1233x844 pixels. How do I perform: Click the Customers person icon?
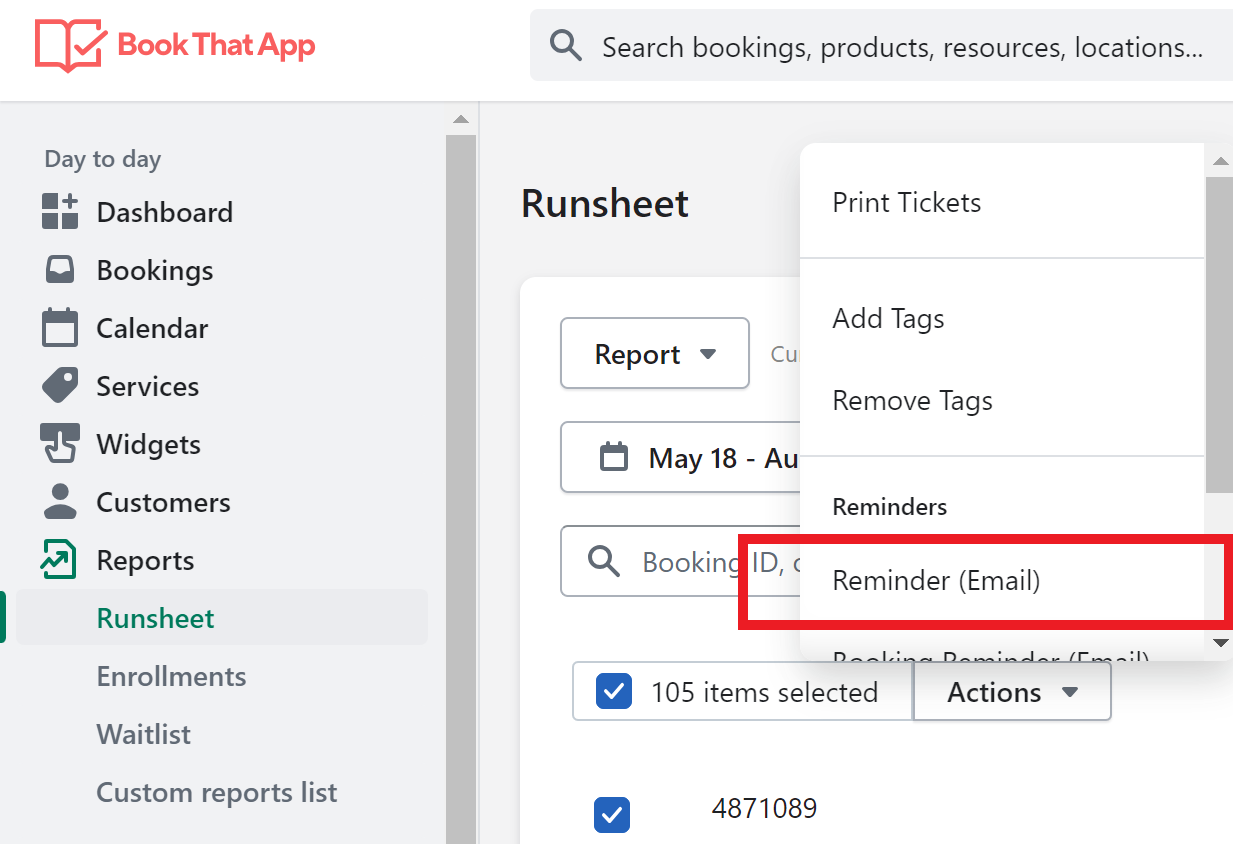coord(60,502)
